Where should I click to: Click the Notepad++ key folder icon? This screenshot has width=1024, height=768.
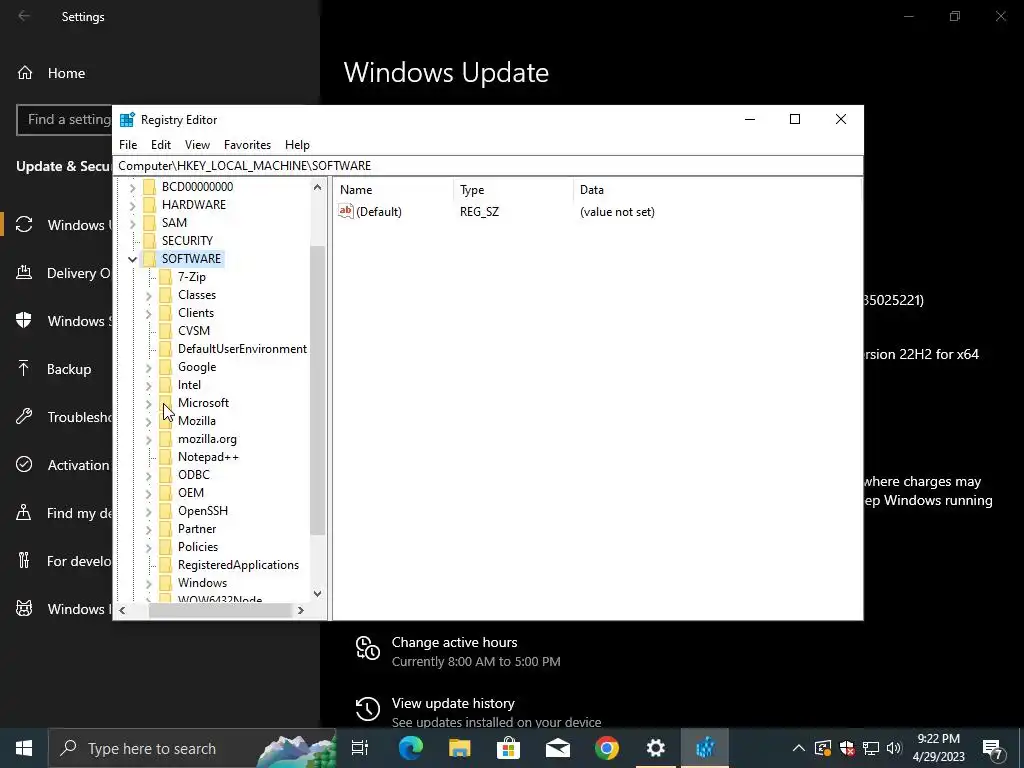(166, 457)
